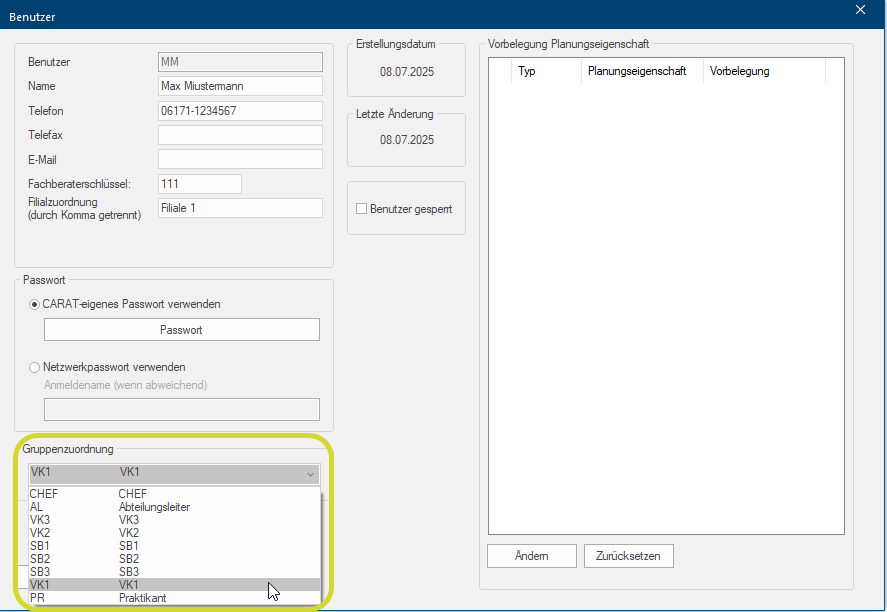887x612 pixels.
Task: Click the Planungseigenschaft column header
Action: tap(637, 72)
